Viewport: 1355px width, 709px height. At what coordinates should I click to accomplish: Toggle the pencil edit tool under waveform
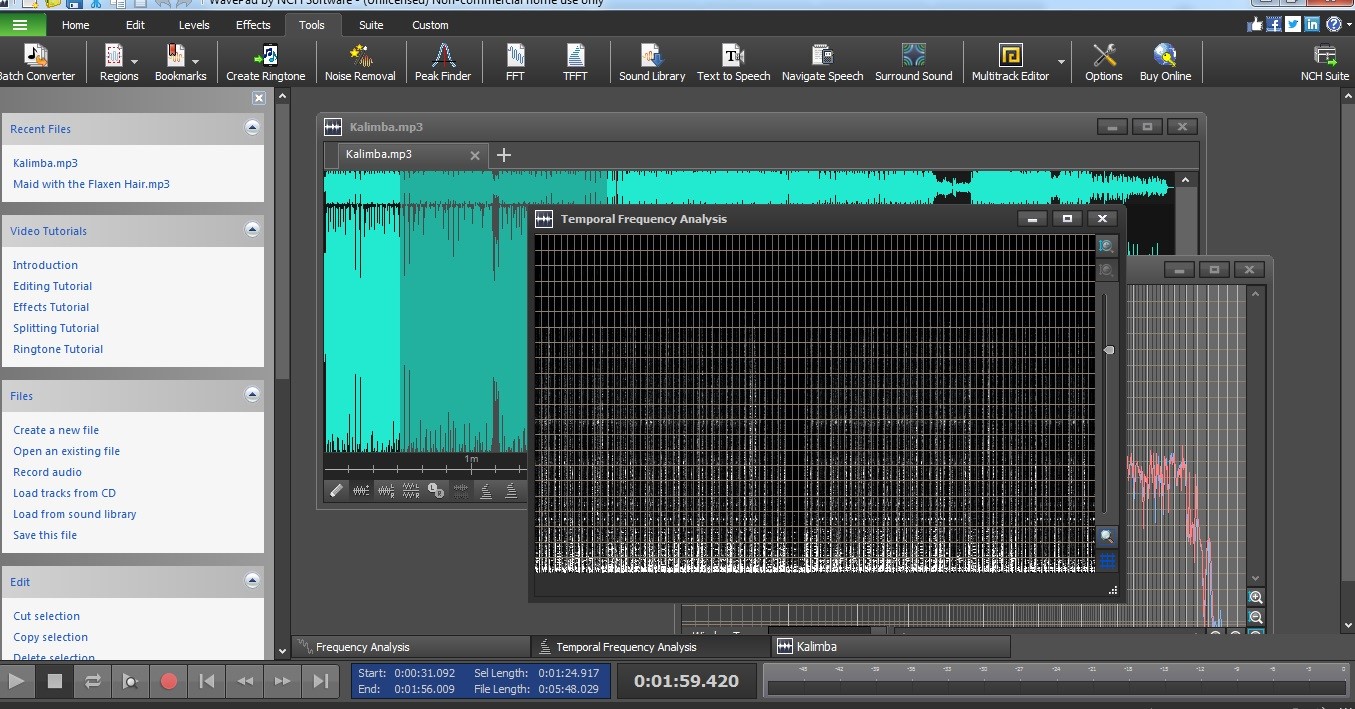[x=337, y=490]
